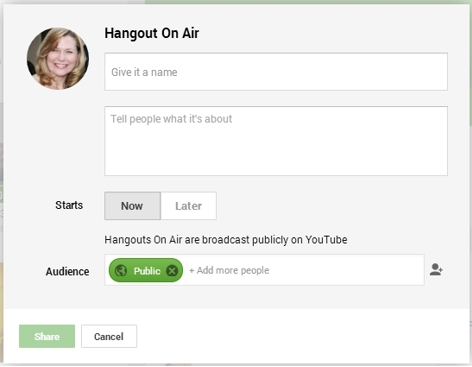Remove the Public audience chip with X
472x367 pixels.
tap(172, 271)
